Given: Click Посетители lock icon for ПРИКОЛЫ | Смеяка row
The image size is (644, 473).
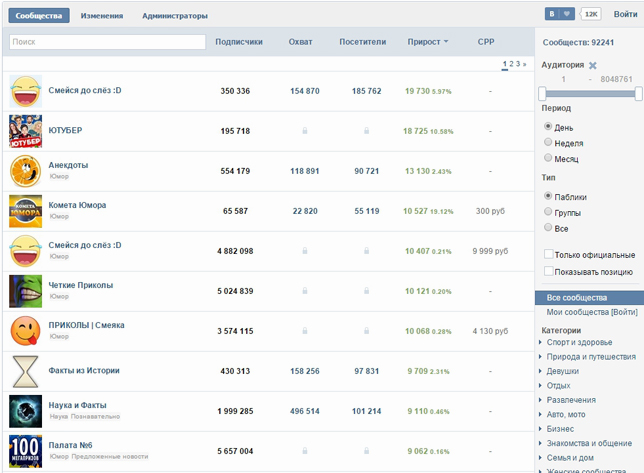Looking at the screenshot, I should [x=366, y=331].
